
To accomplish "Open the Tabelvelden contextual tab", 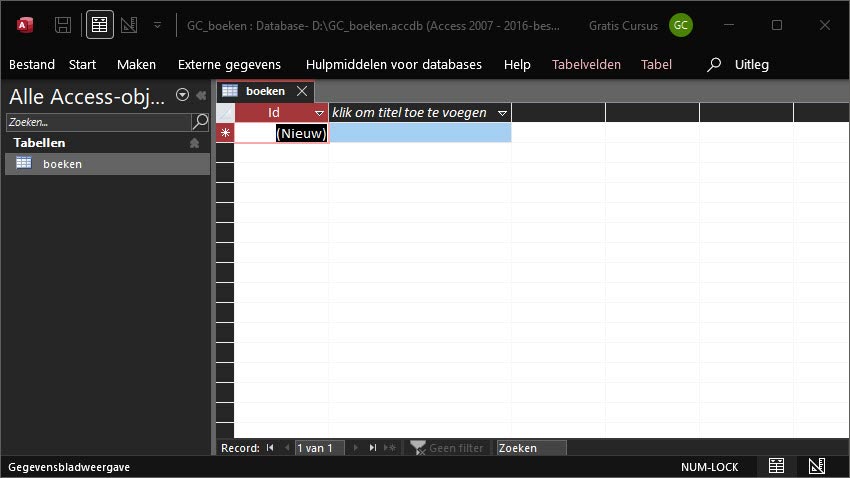I will (586, 64).
